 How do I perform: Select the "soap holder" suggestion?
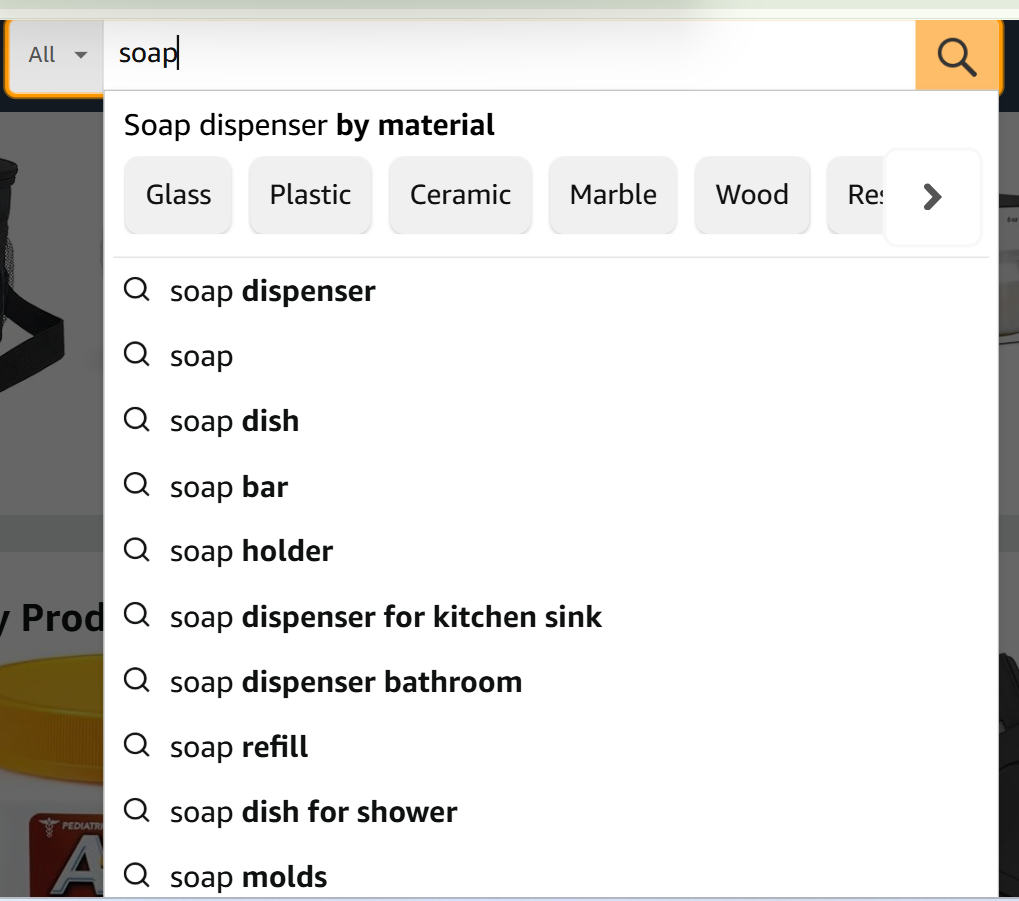[x=251, y=551]
